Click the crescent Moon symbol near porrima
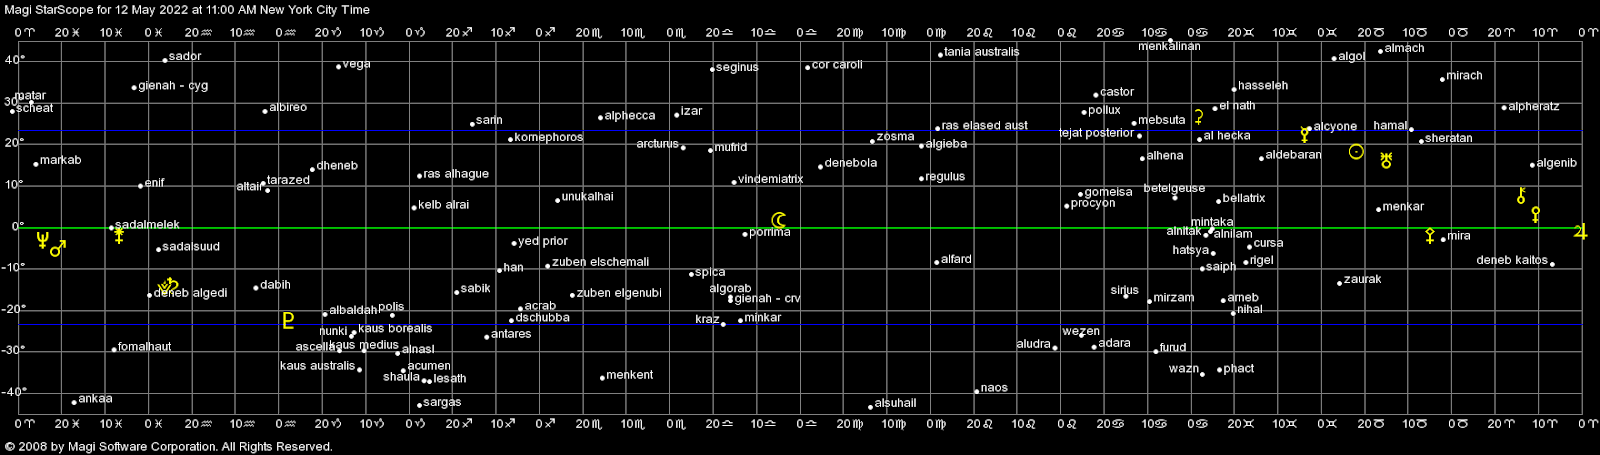 point(778,220)
